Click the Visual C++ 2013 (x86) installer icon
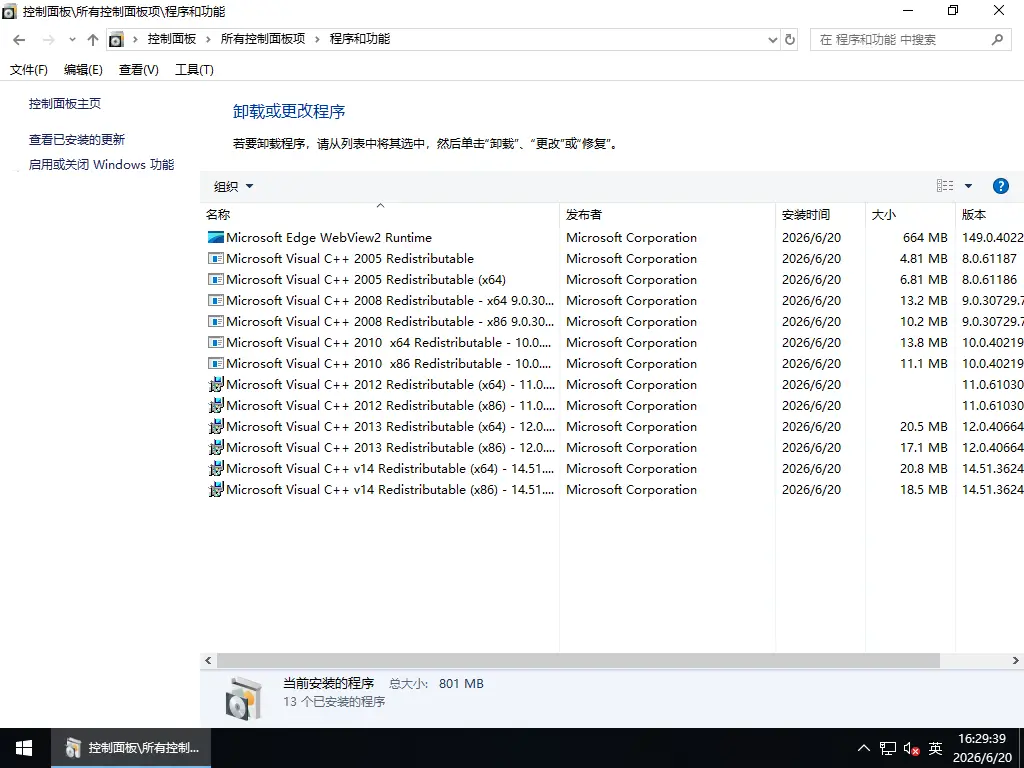The height and width of the screenshot is (768, 1024). pyautogui.click(x=216, y=447)
